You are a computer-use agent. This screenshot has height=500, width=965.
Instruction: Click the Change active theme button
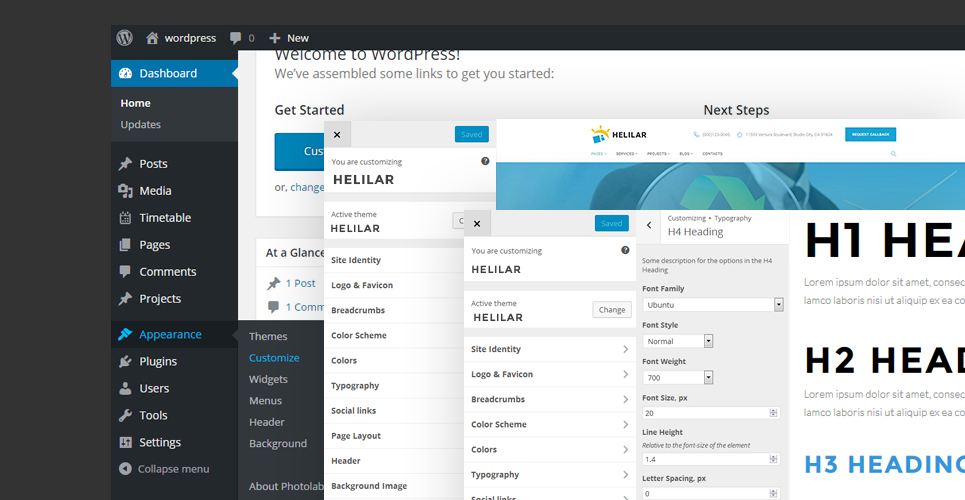click(x=612, y=310)
